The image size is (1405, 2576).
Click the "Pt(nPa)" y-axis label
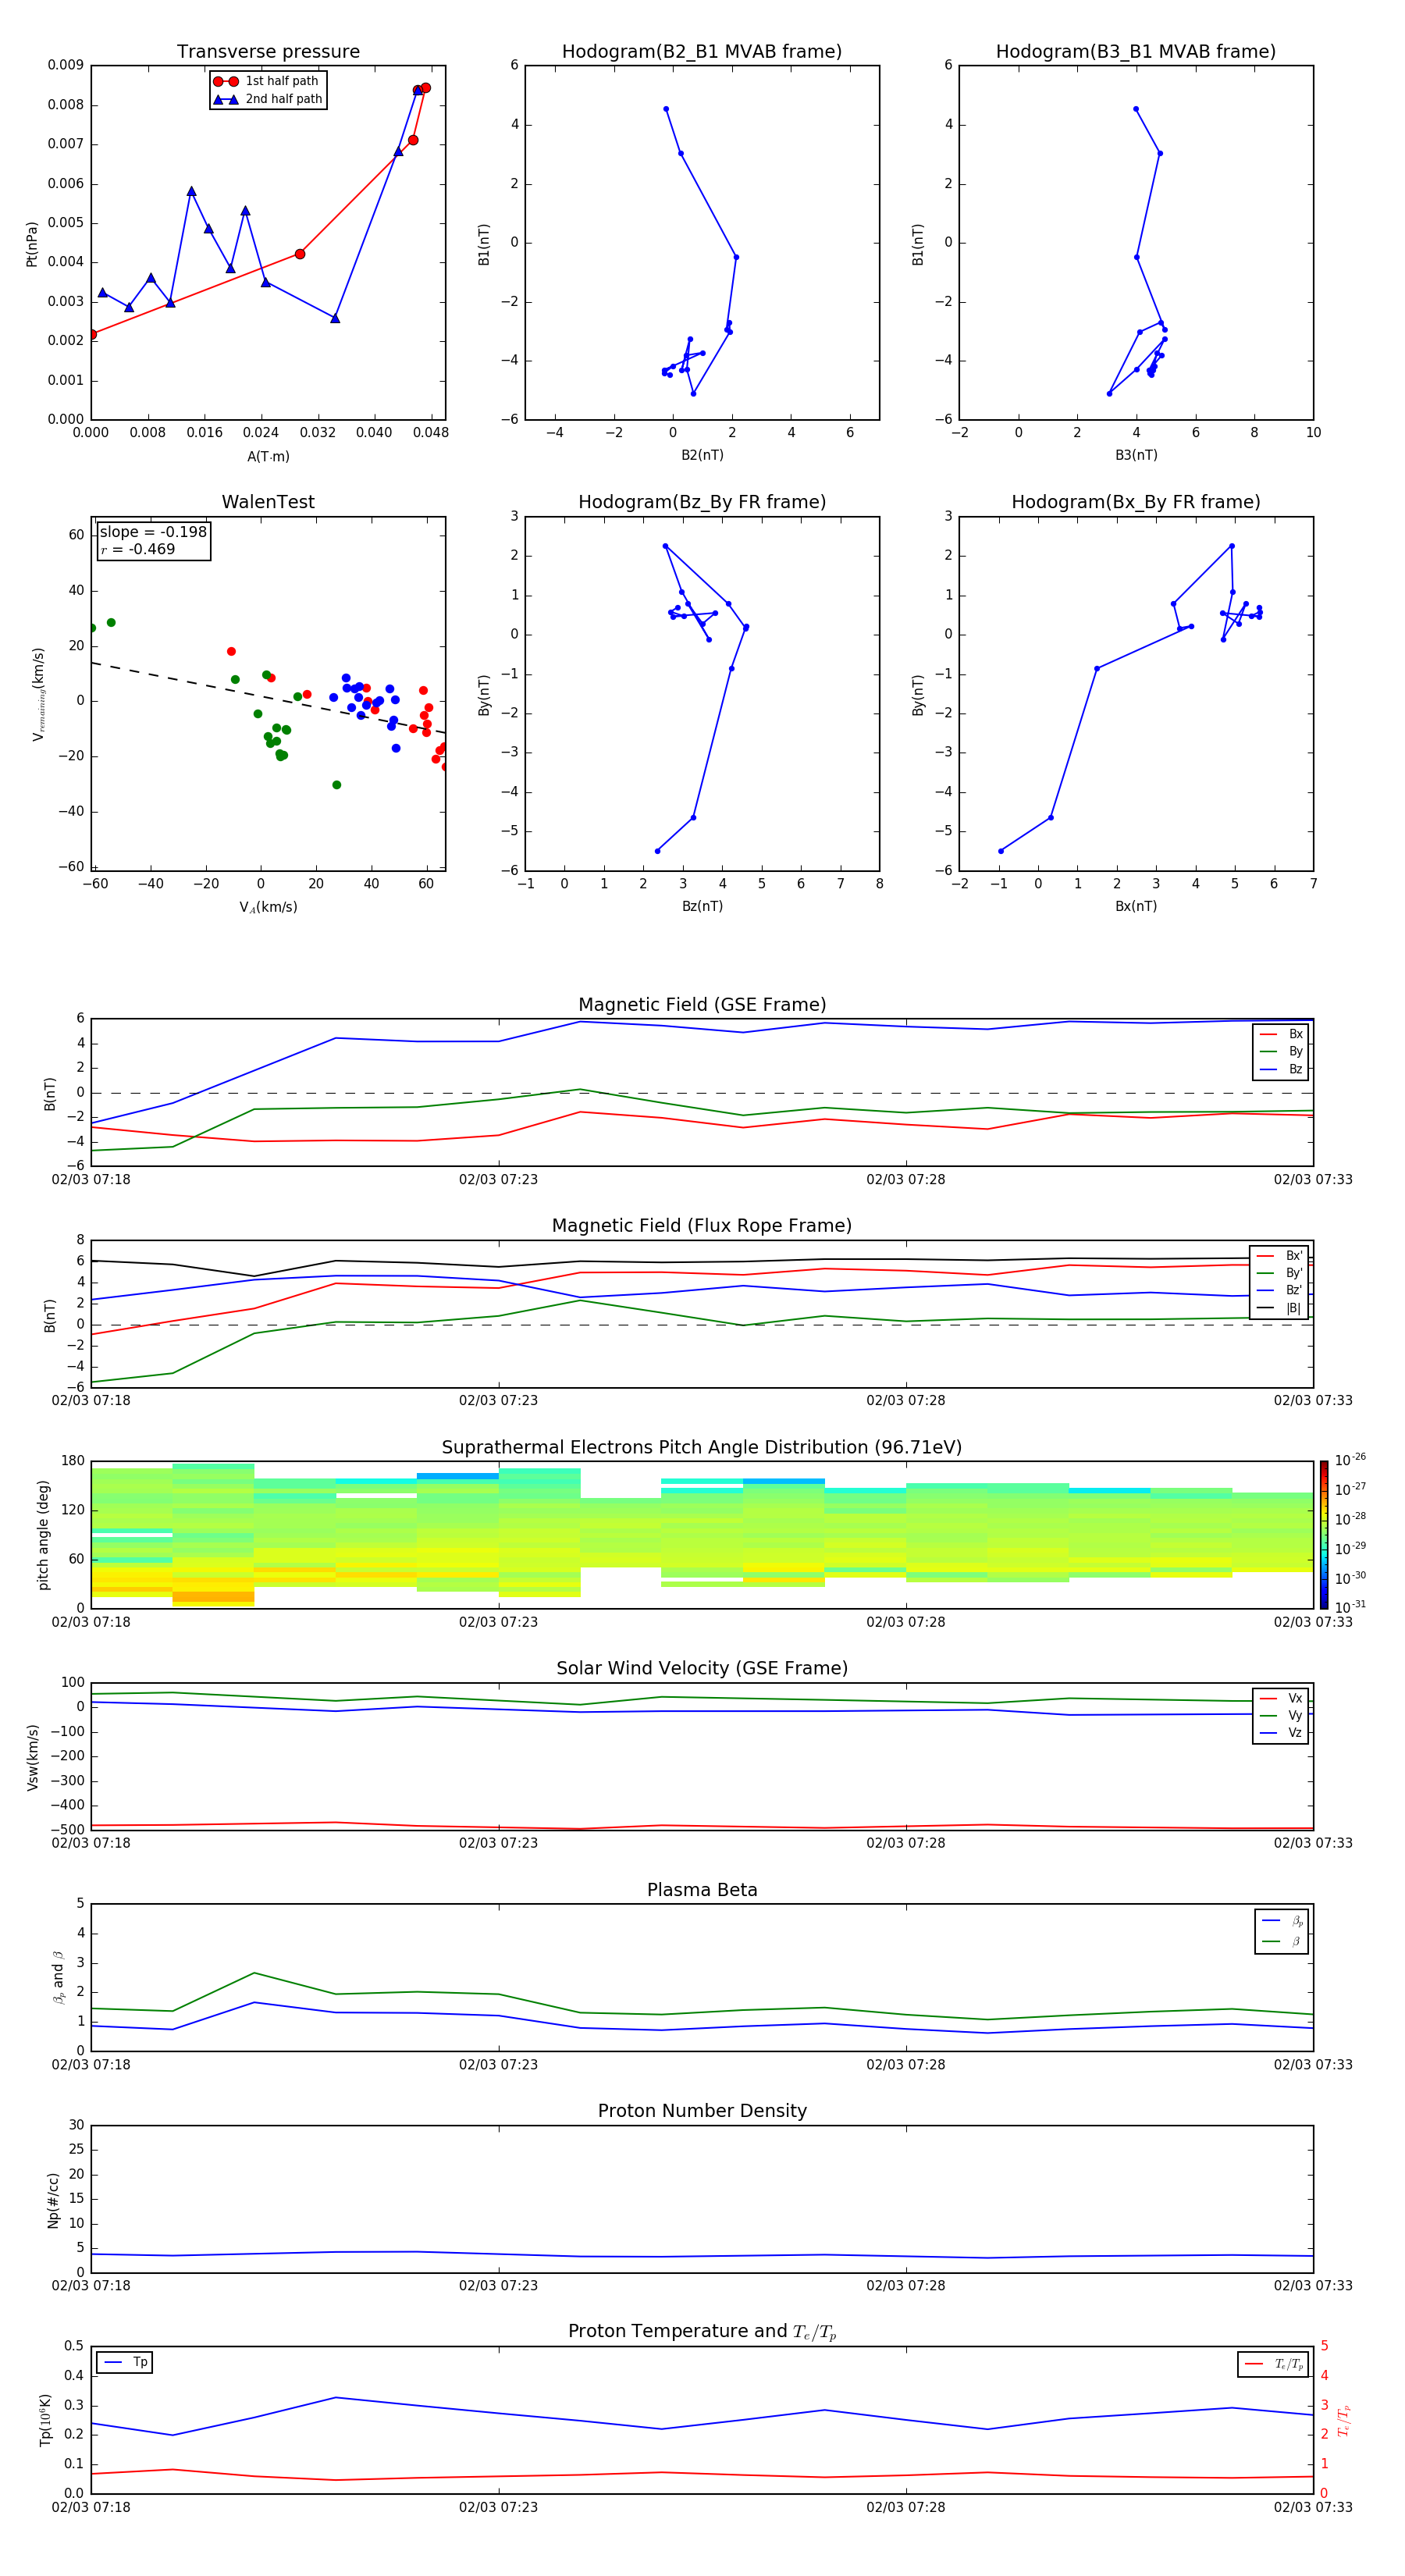coord(32,243)
